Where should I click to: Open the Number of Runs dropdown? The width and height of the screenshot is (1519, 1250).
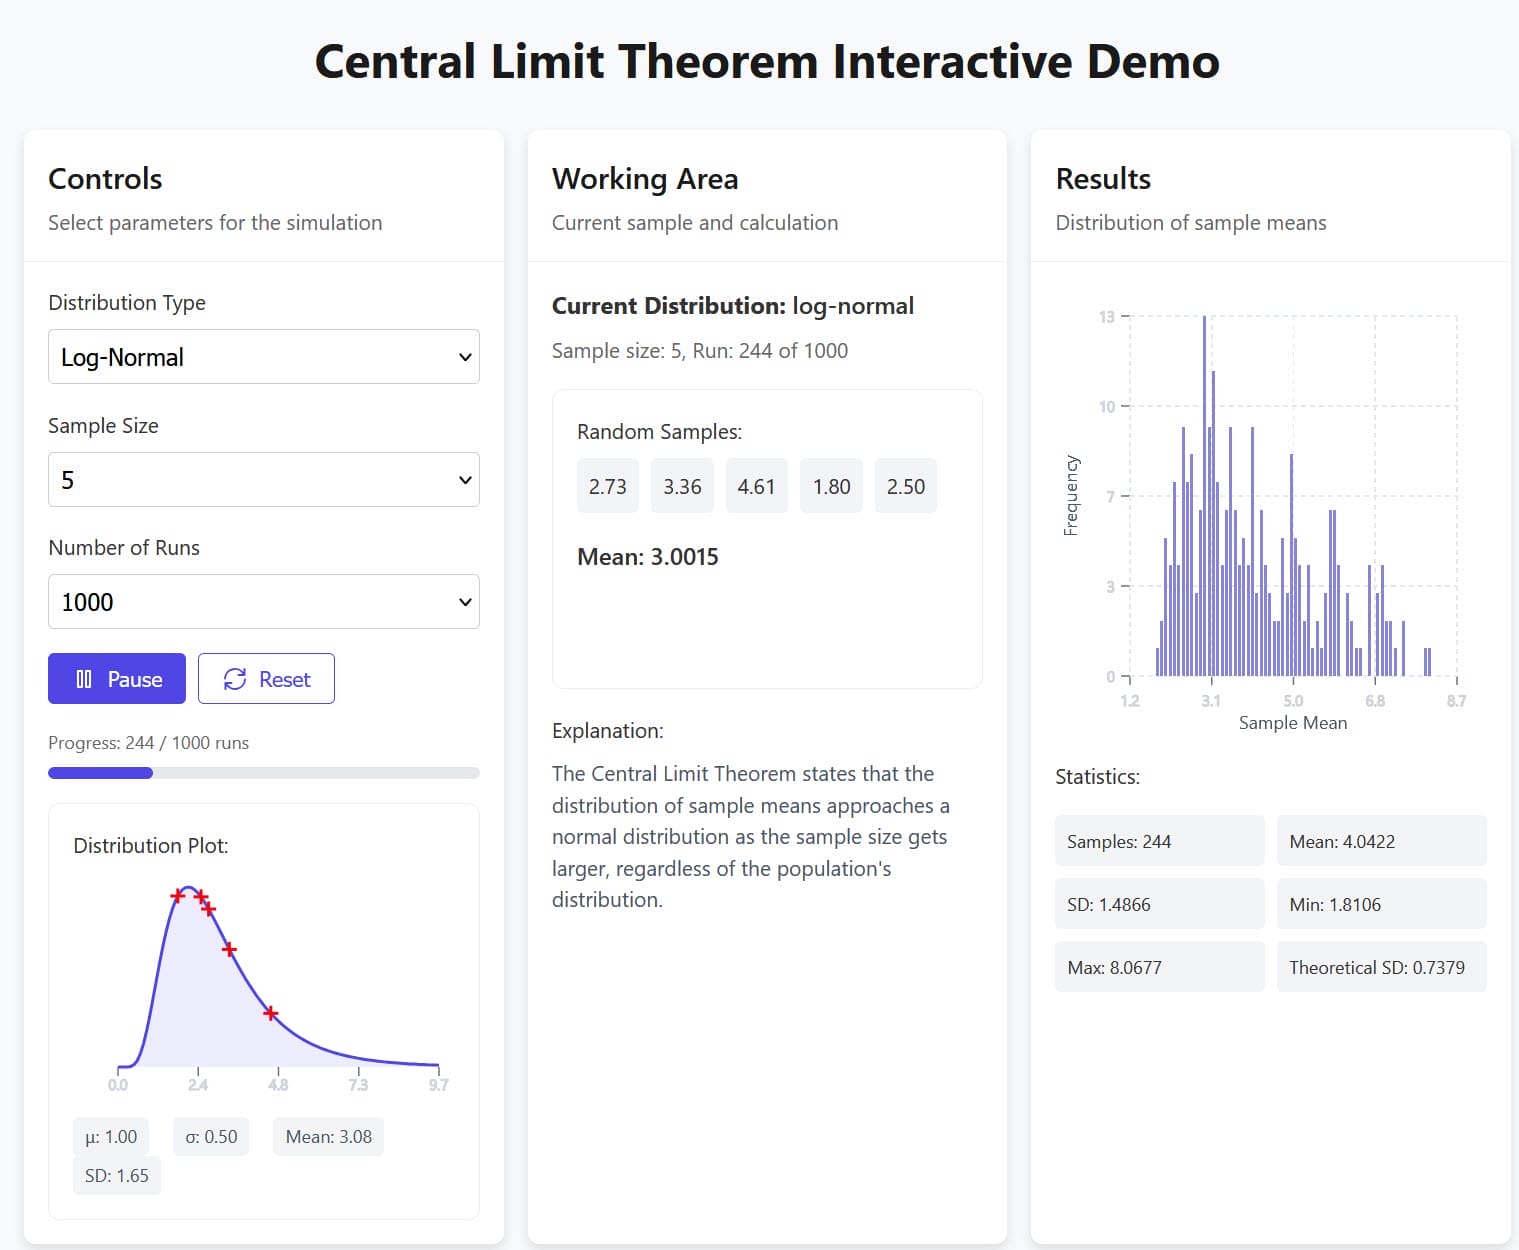[263, 602]
